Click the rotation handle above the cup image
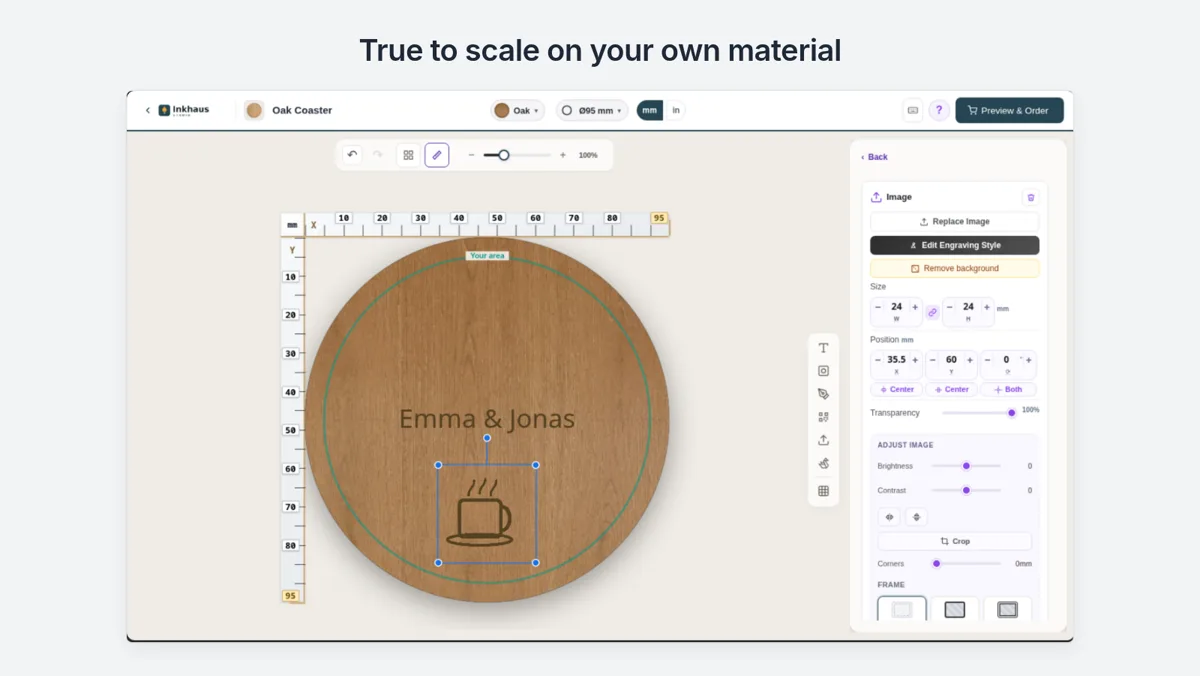 pos(487,438)
